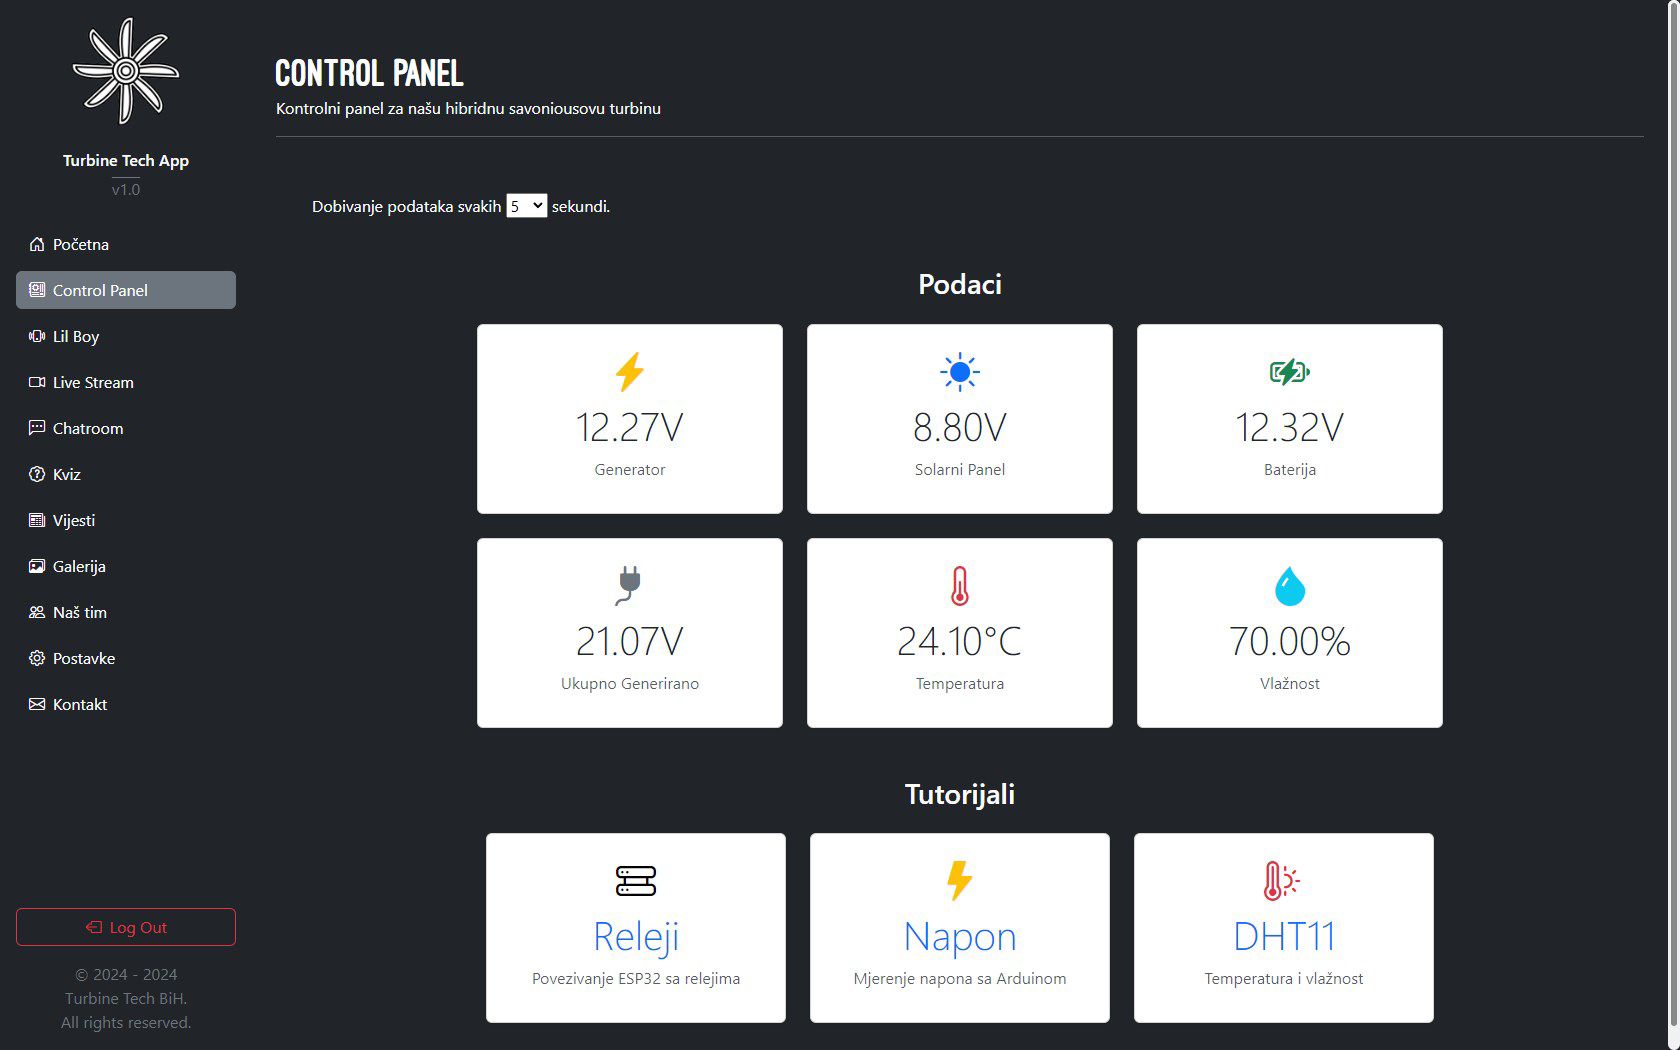This screenshot has width=1680, height=1050.
Task: Click the plug icon for Ukupno Generirano
Action: pos(629,586)
